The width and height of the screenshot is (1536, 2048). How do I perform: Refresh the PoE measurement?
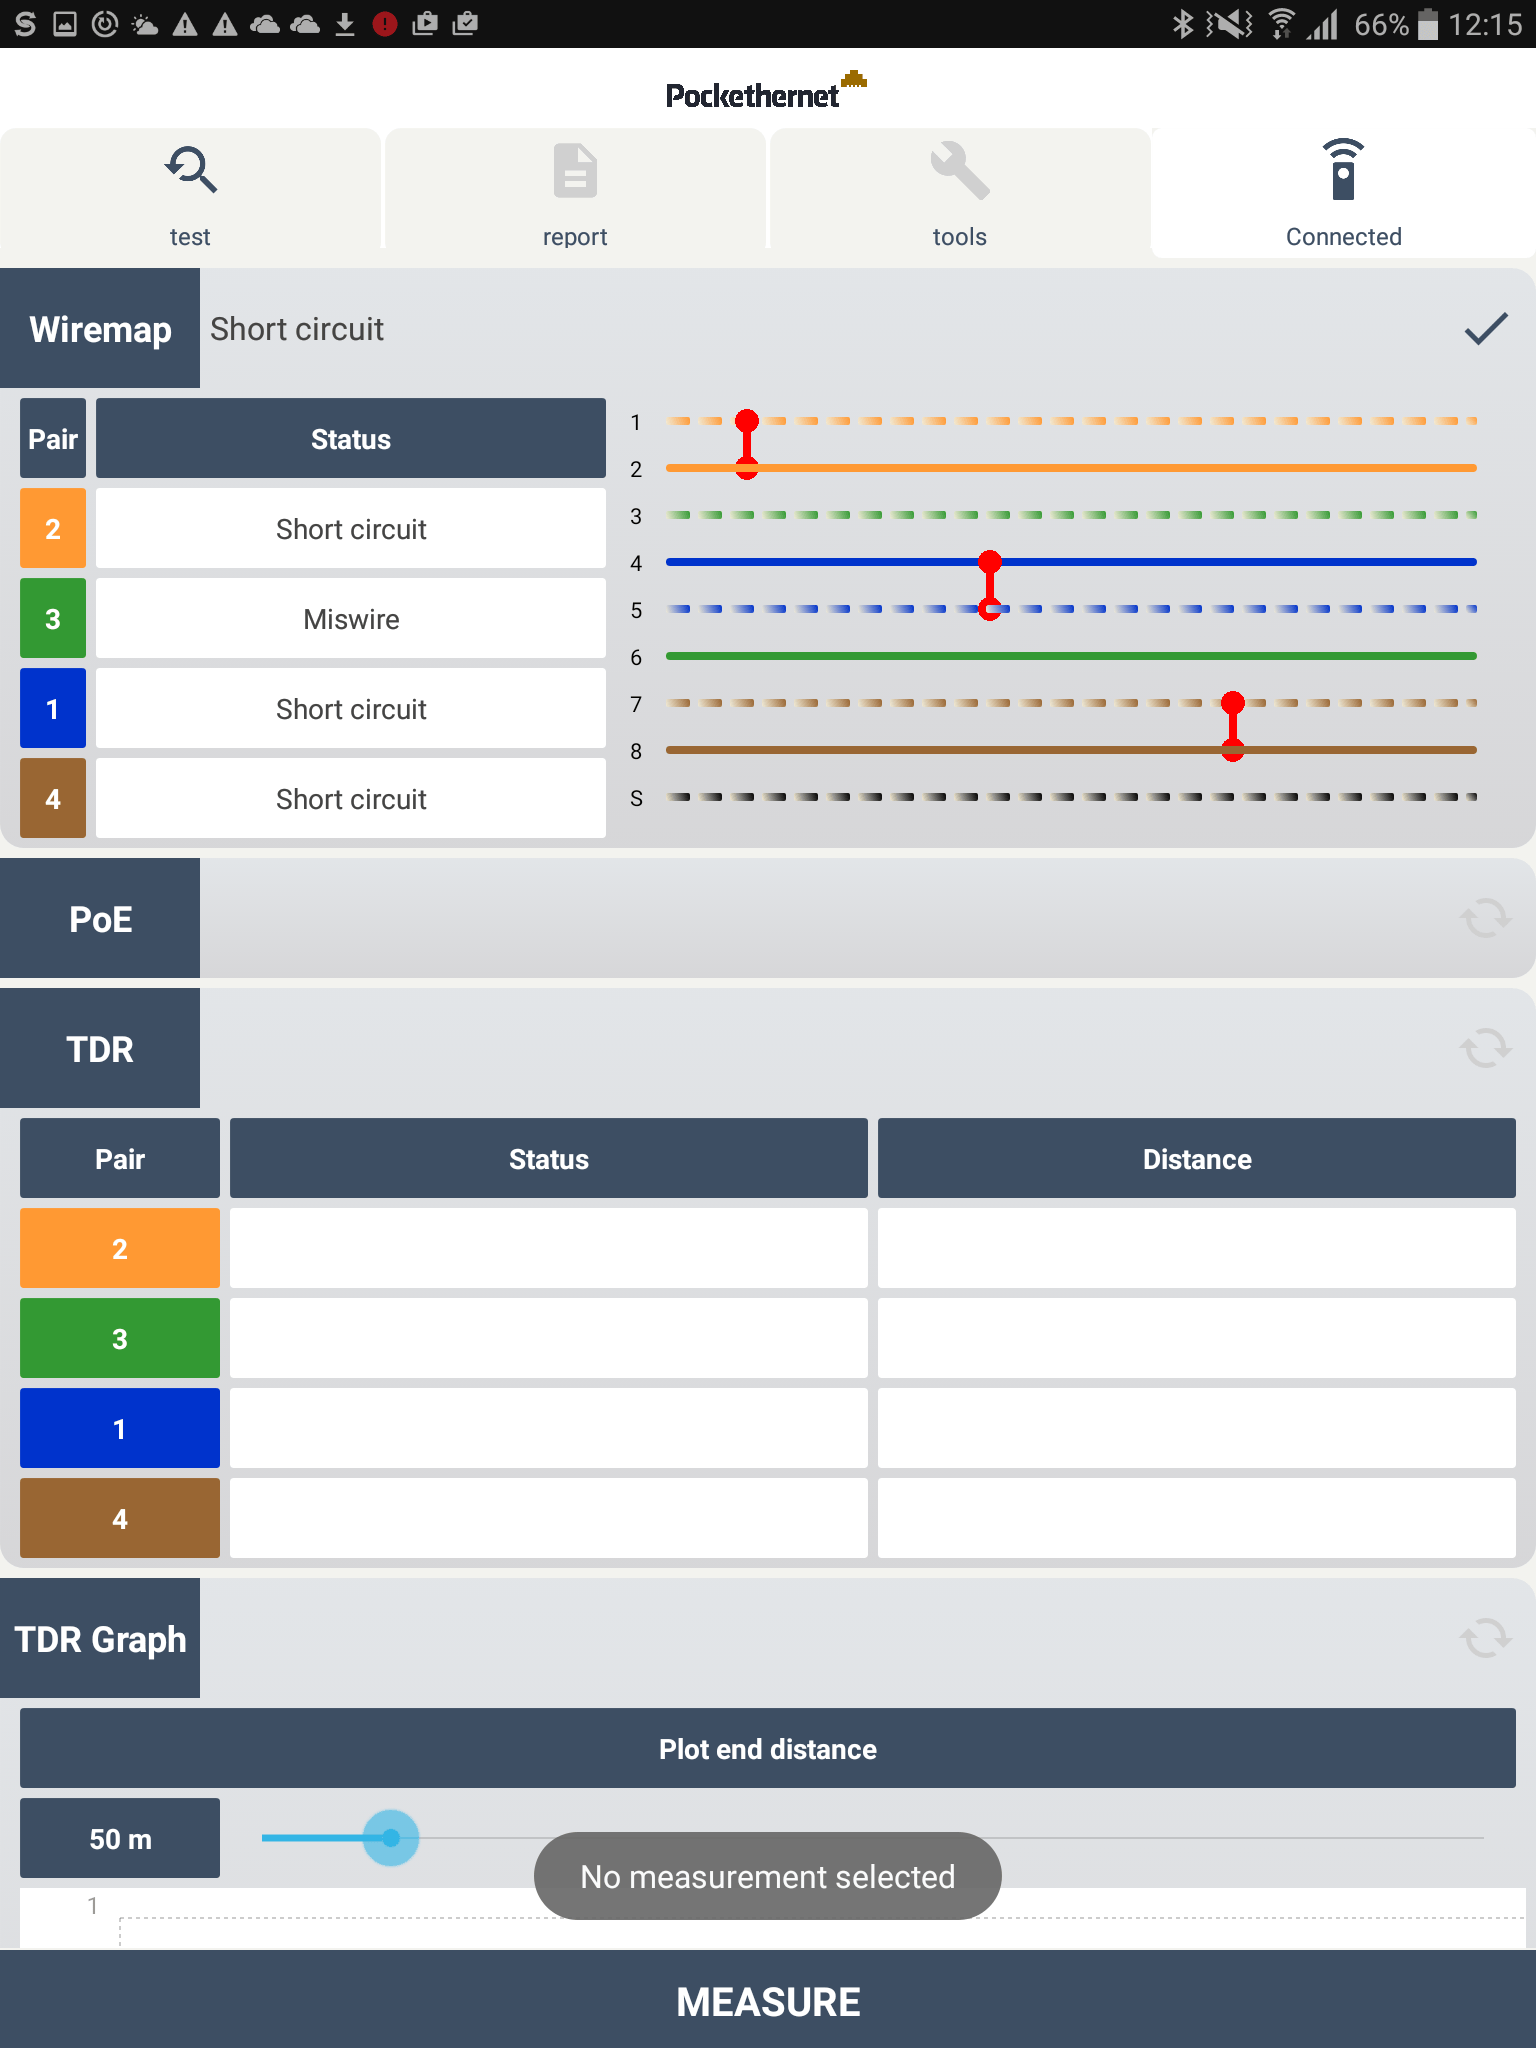1485,918
